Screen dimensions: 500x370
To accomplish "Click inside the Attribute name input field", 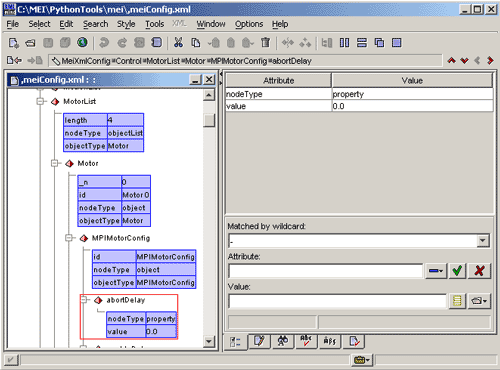I will click(326, 271).
